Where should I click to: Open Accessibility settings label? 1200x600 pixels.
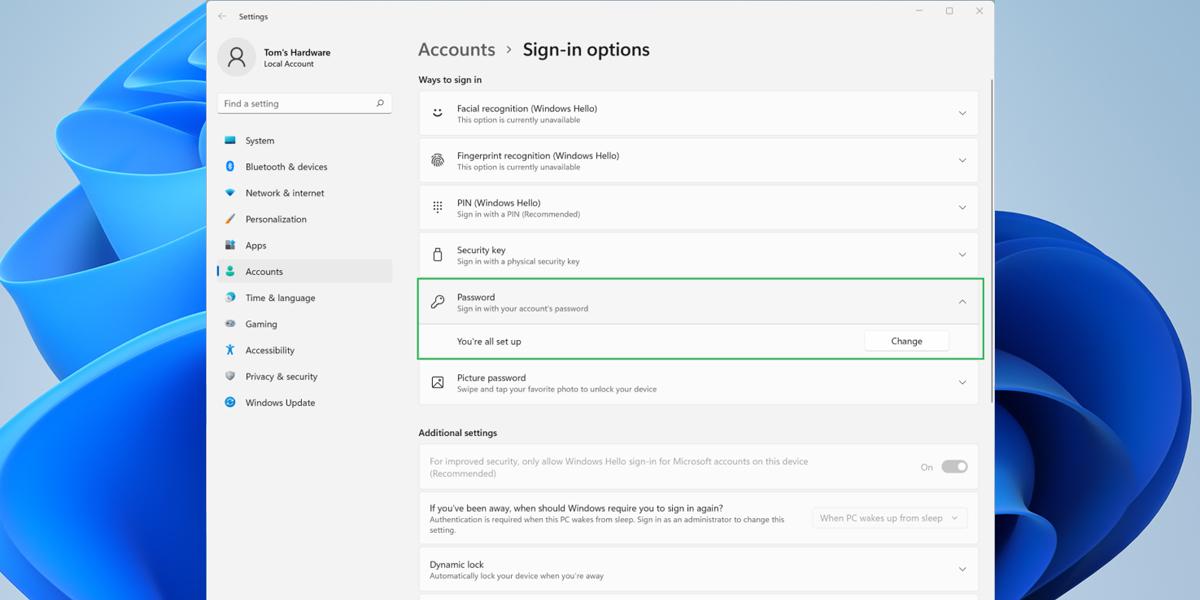270,351
